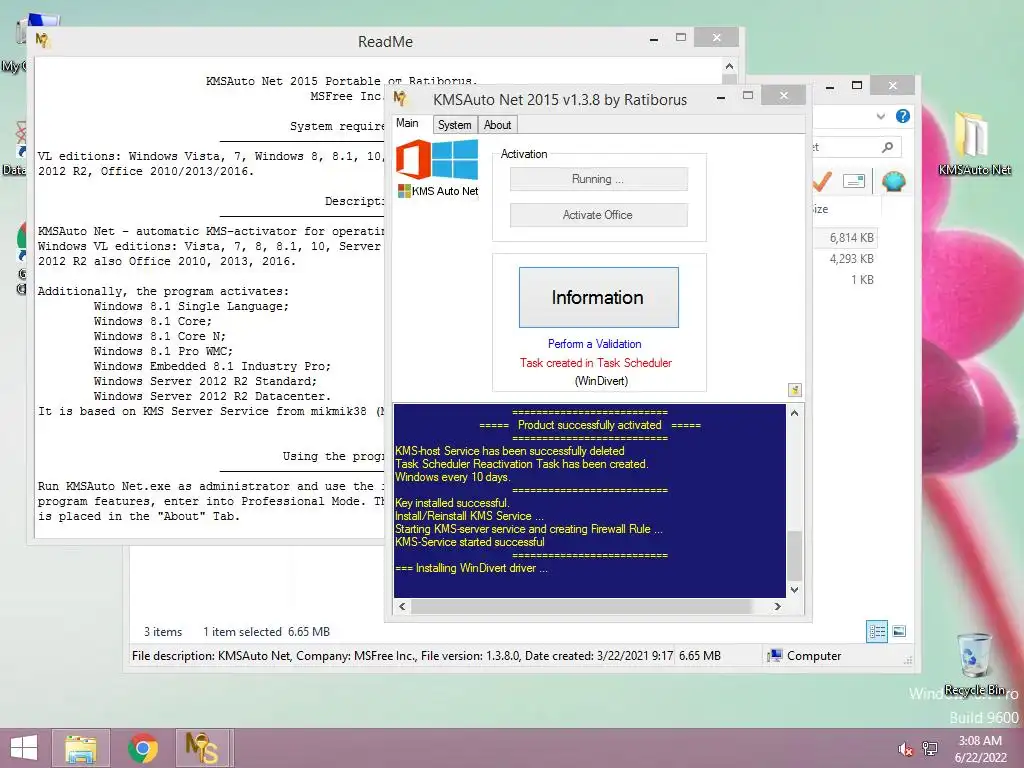This screenshot has width=1024, height=768.
Task: Click Task created in Task Scheduler link
Action: (596, 362)
